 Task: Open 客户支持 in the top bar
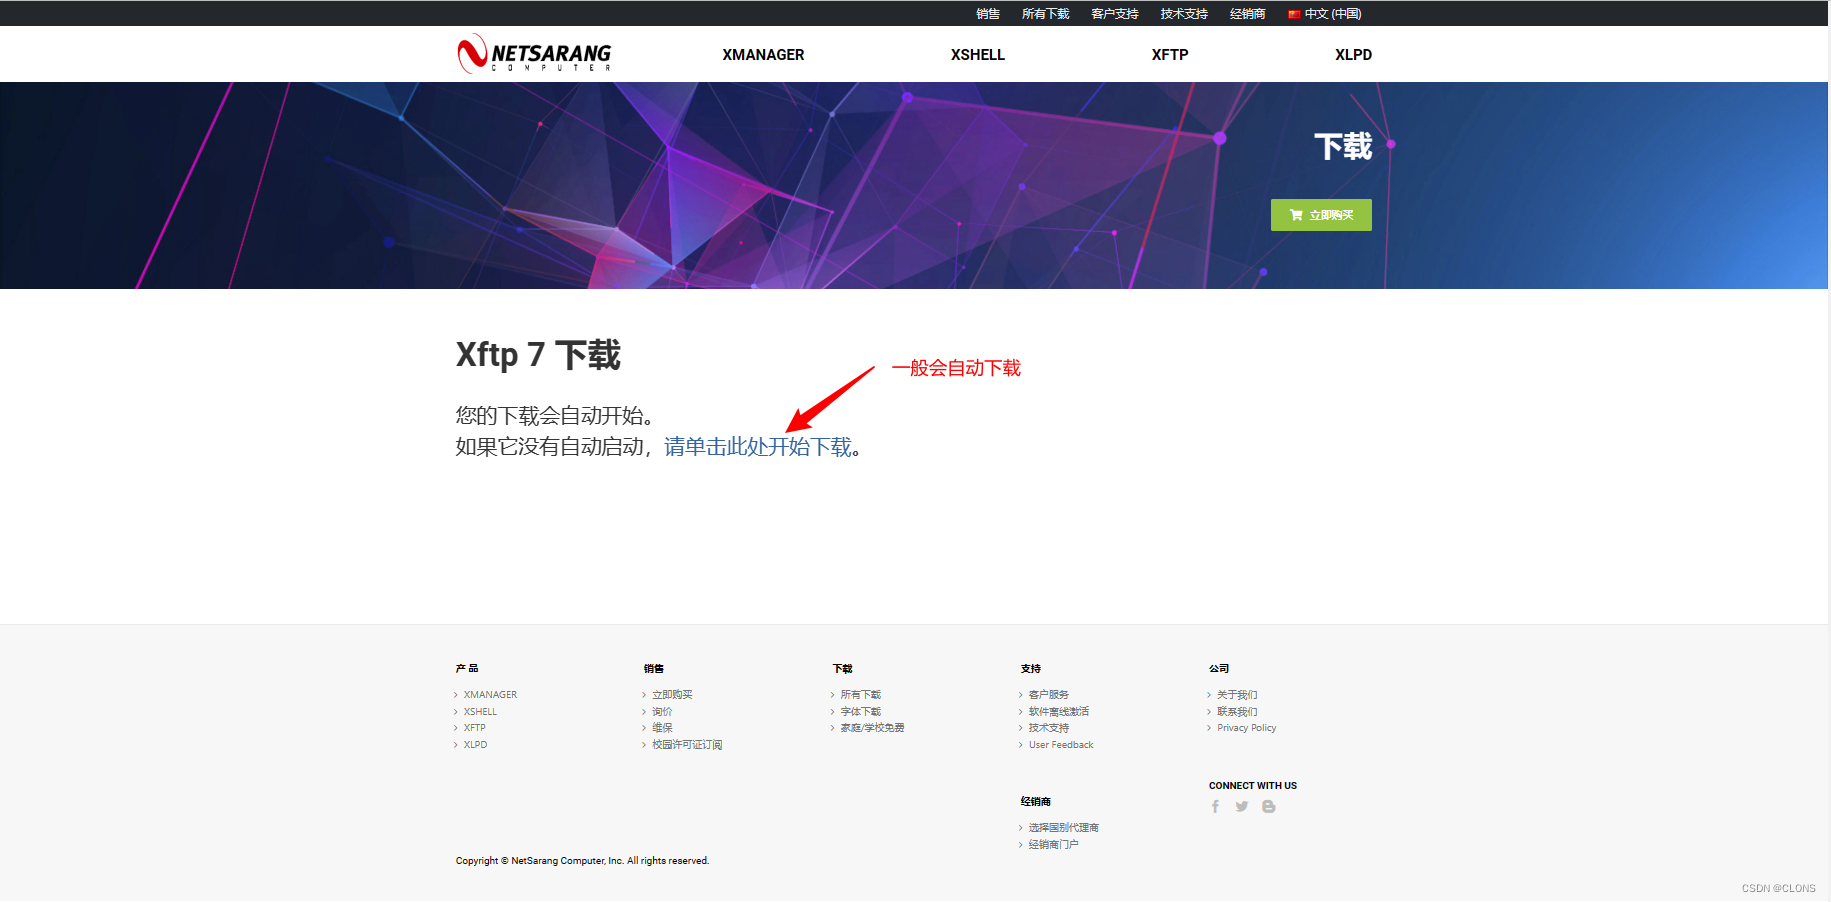click(x=1115, y=14)
